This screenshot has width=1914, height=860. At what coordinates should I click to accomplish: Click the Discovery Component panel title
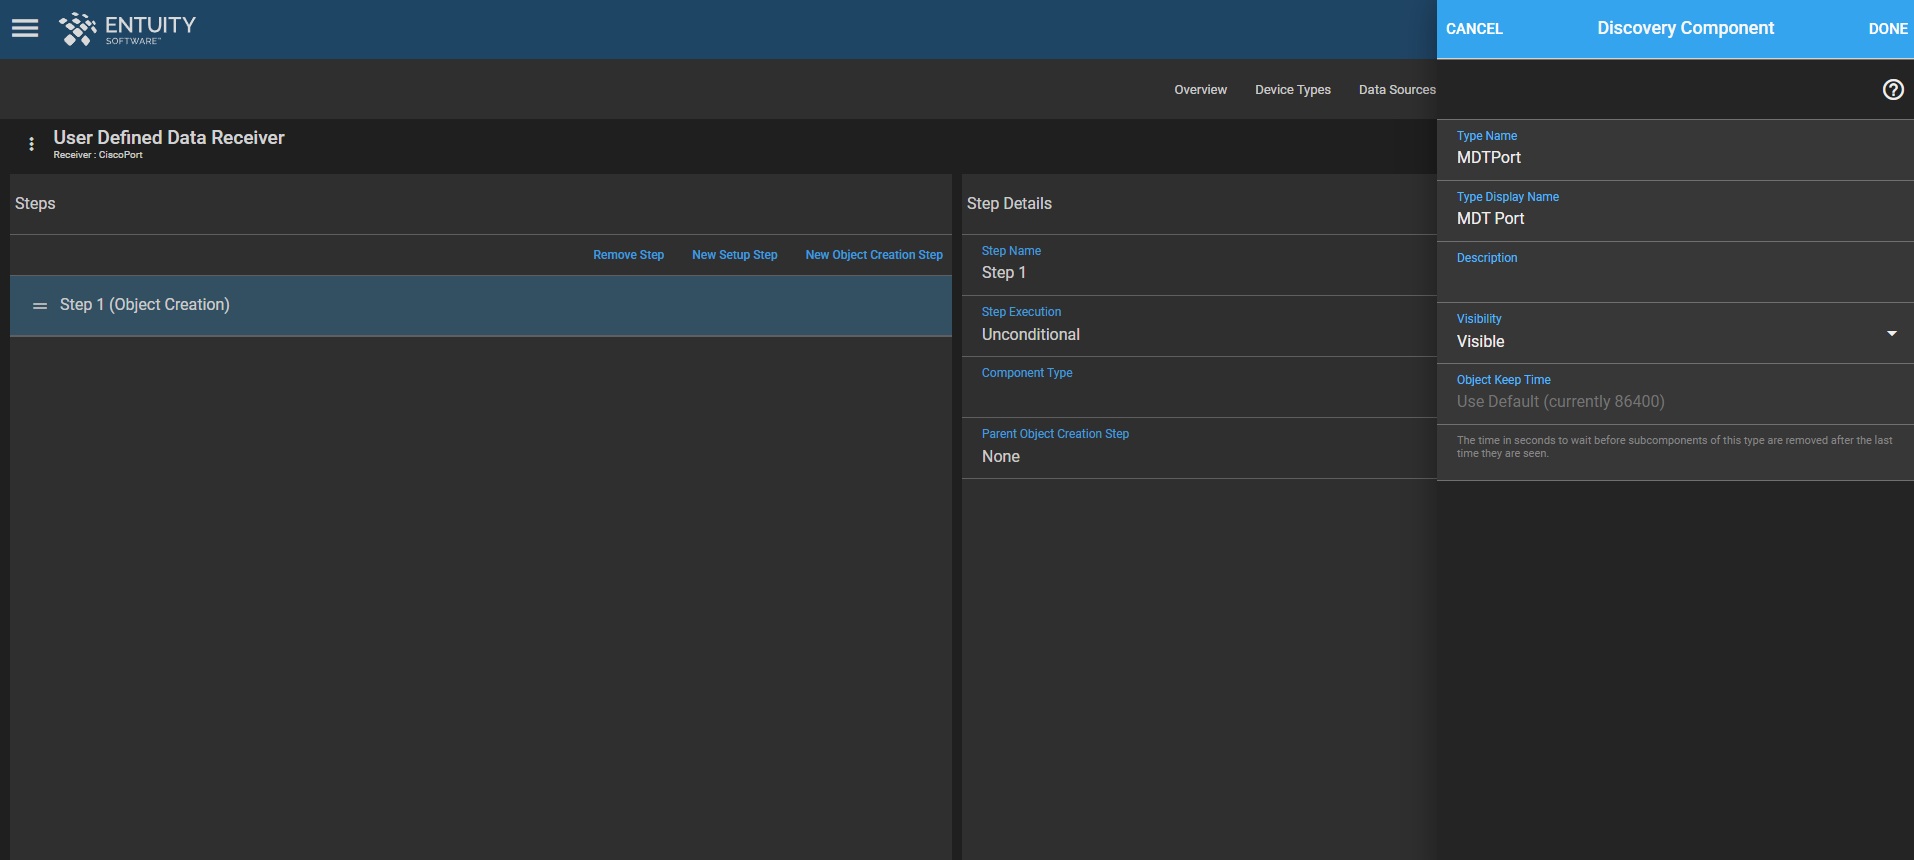(1685, 28)
